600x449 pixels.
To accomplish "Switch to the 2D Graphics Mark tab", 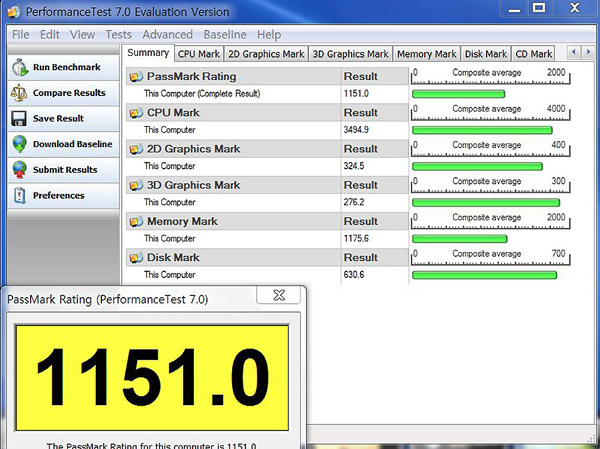I will pyautogui.click(x=266, y=54).
